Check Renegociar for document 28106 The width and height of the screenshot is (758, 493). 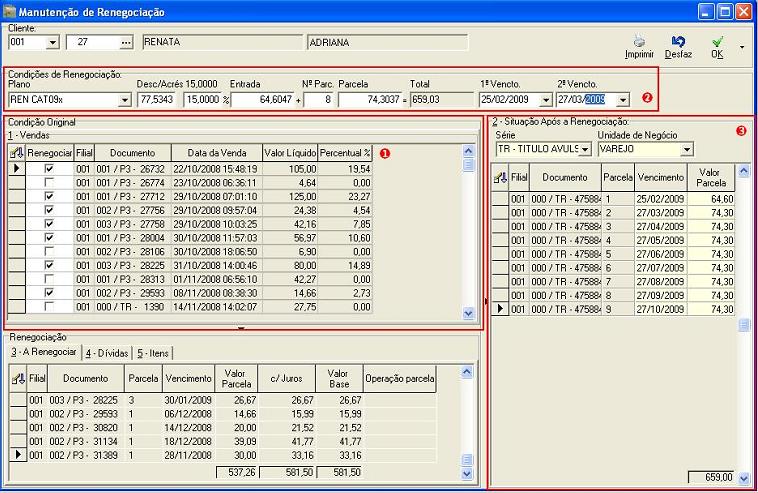[49, 251]
